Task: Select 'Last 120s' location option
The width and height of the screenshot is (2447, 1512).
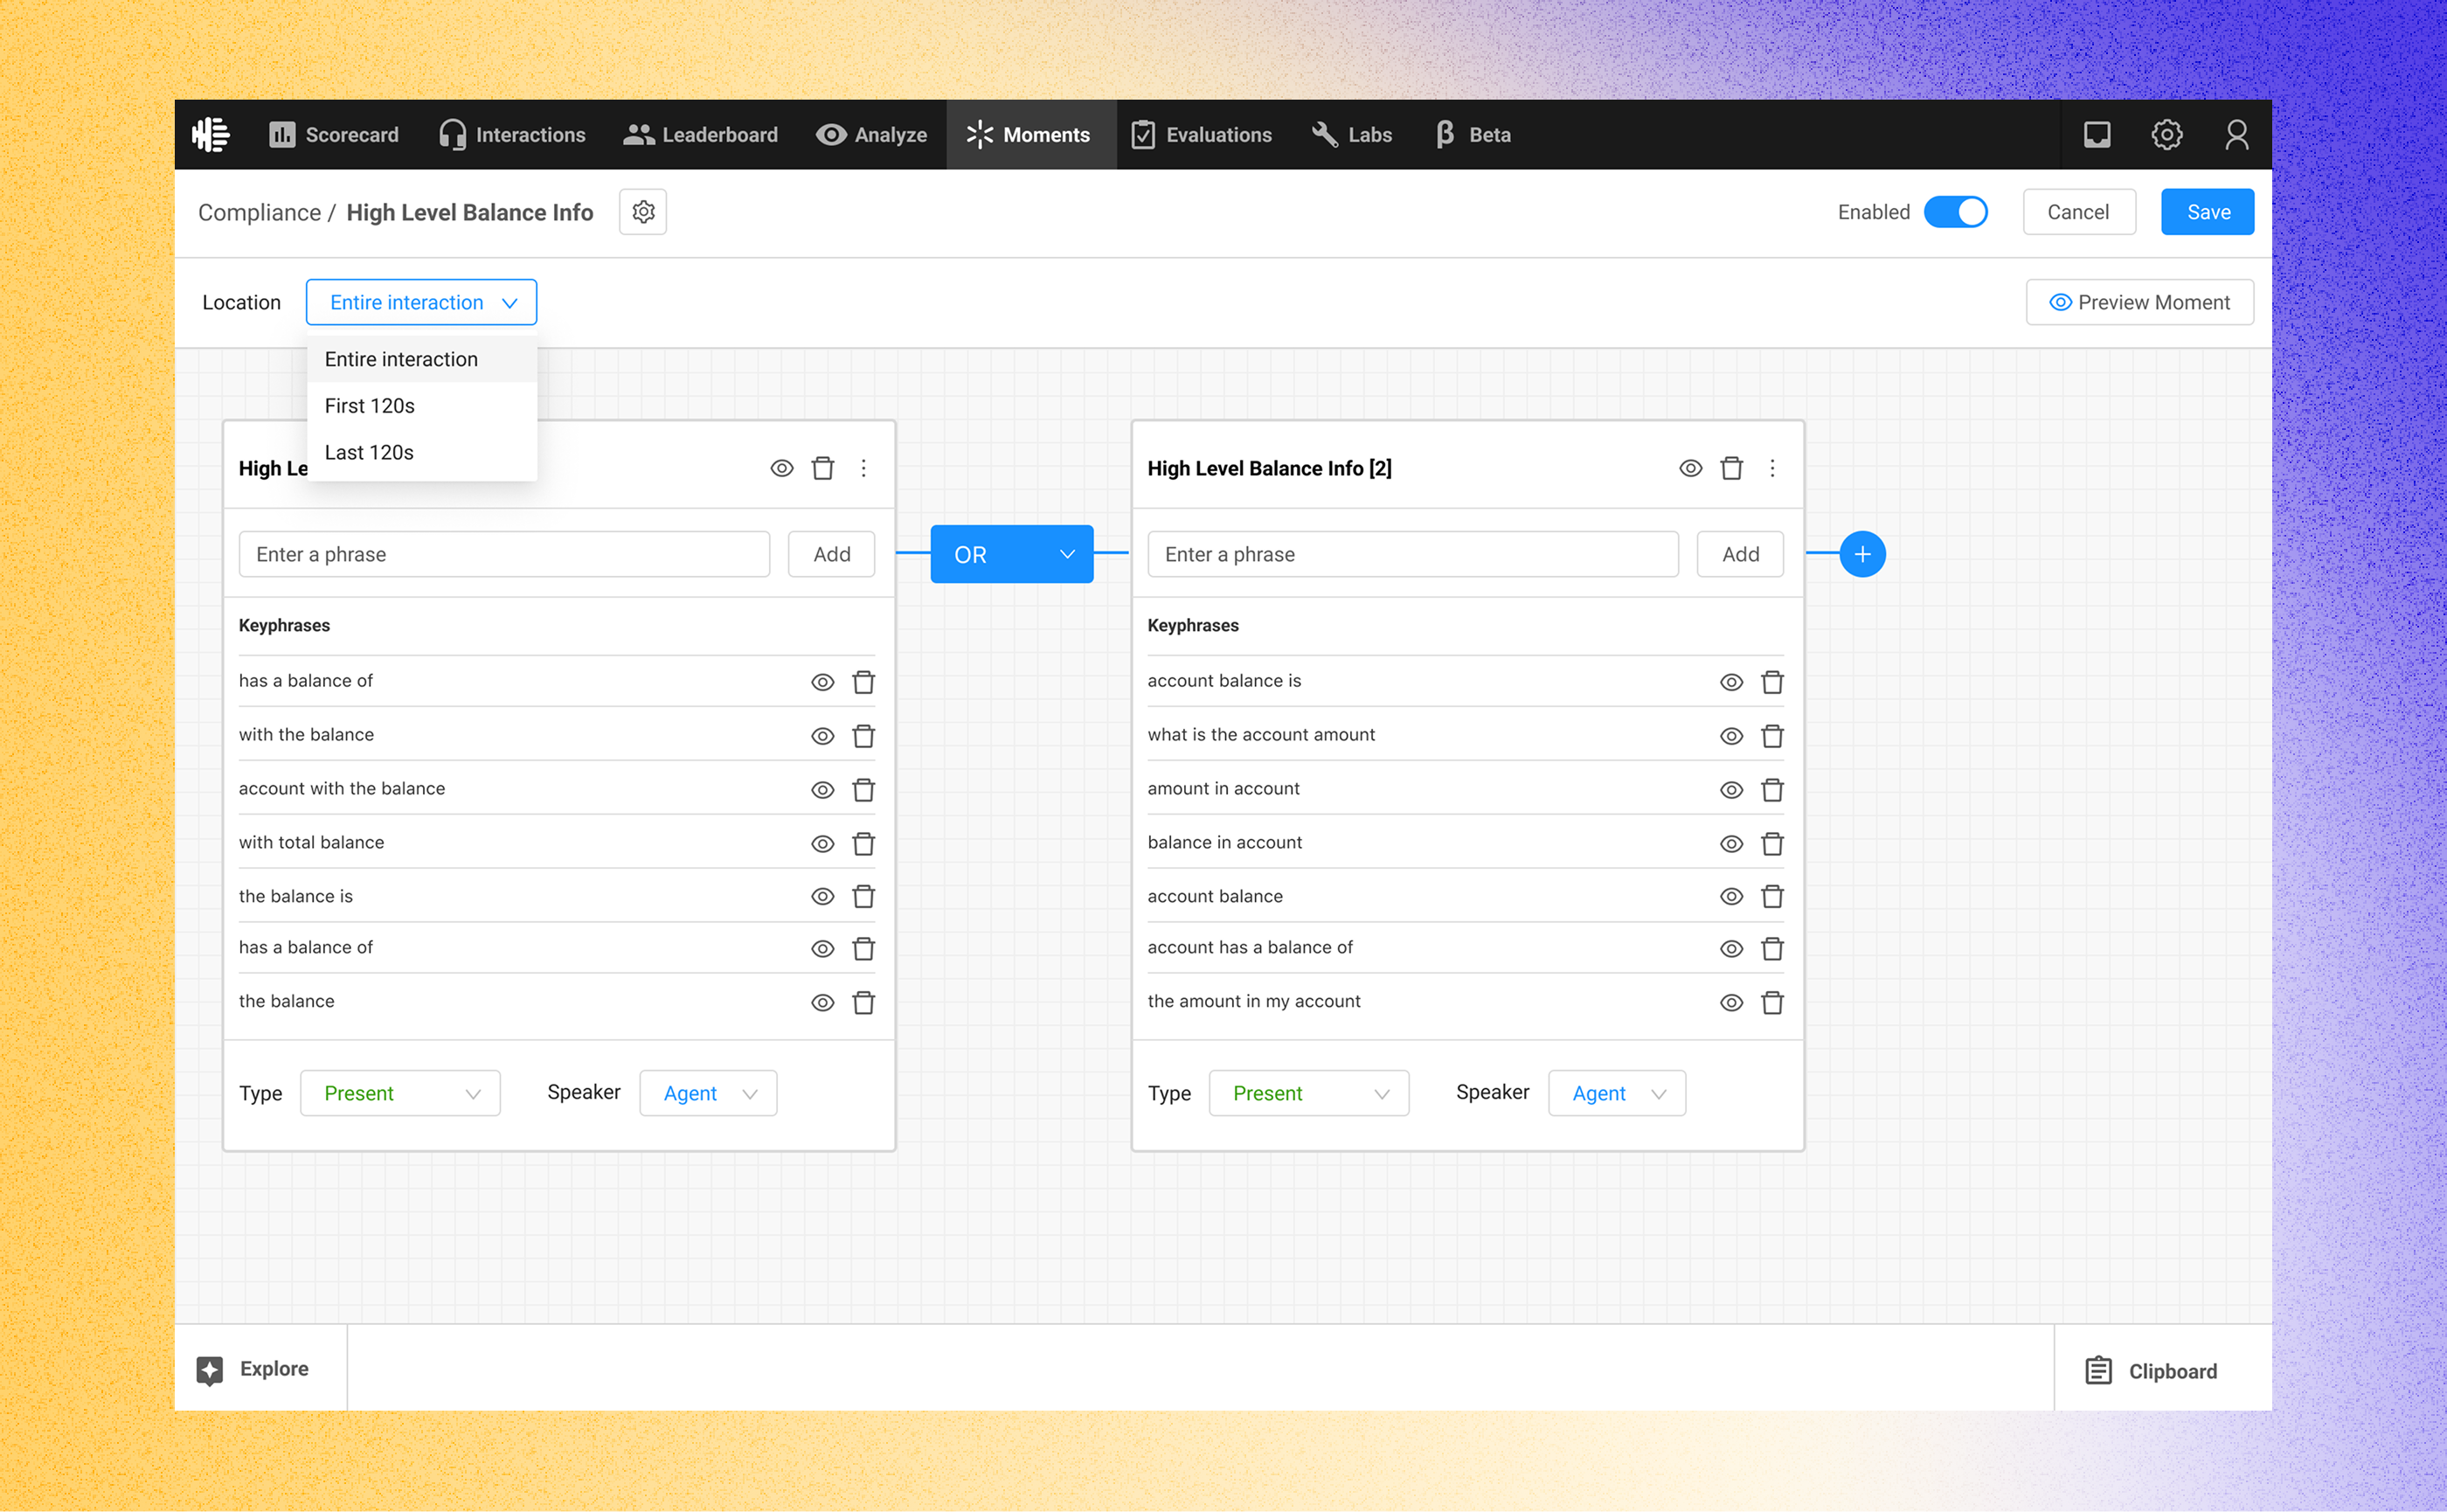Action: click(x=421, y=452)
